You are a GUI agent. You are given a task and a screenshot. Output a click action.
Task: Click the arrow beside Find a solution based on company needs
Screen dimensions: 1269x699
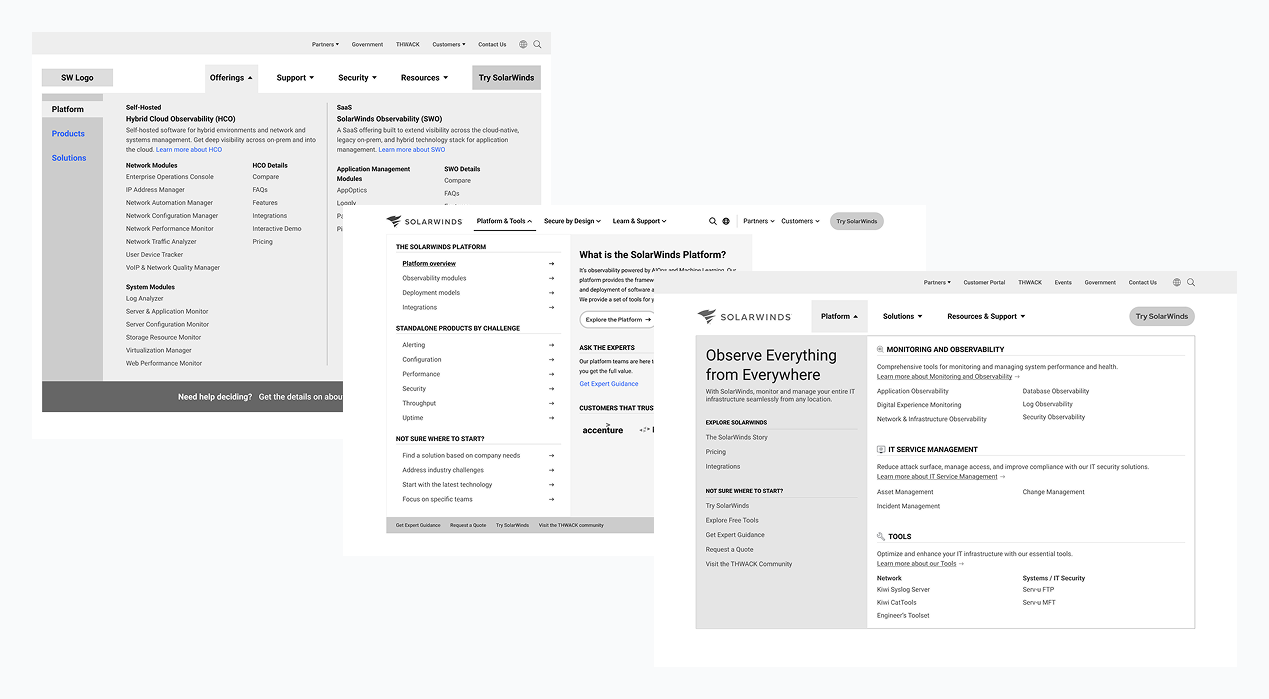click(x=551, y=455)
